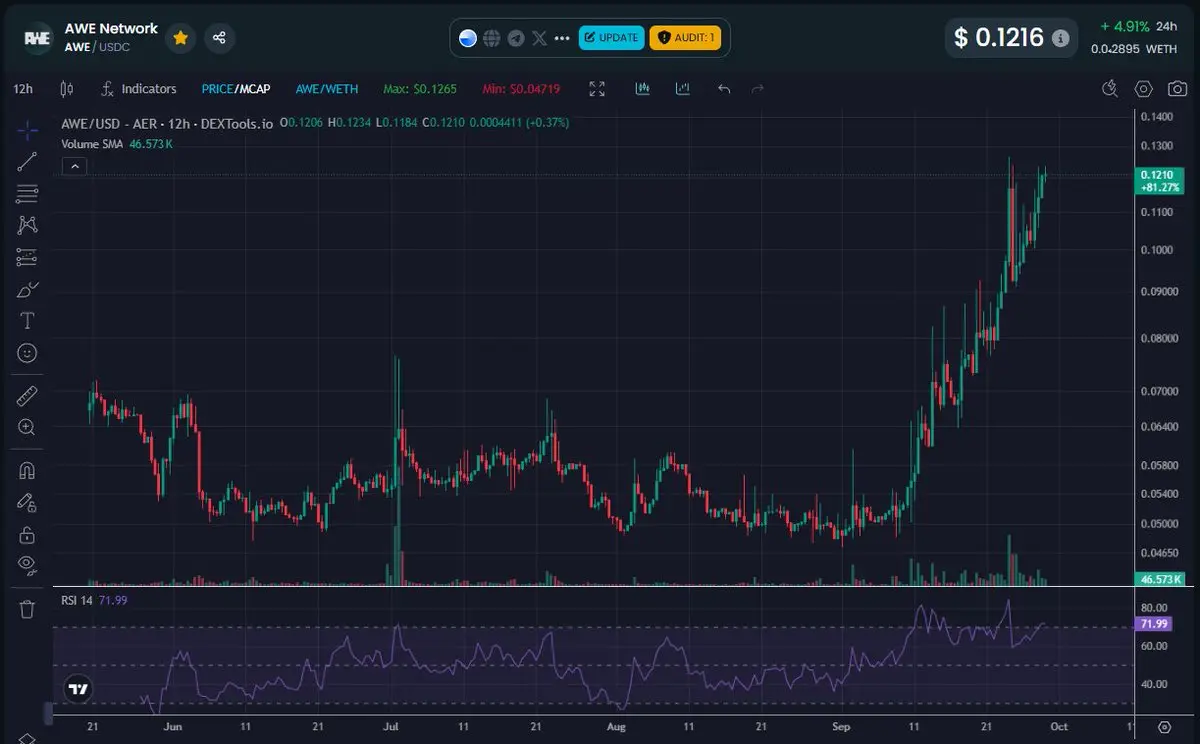This screenshot has width=1200, height=744.
Task: Share AWE Network via share icon
Action: pos(219,38)
